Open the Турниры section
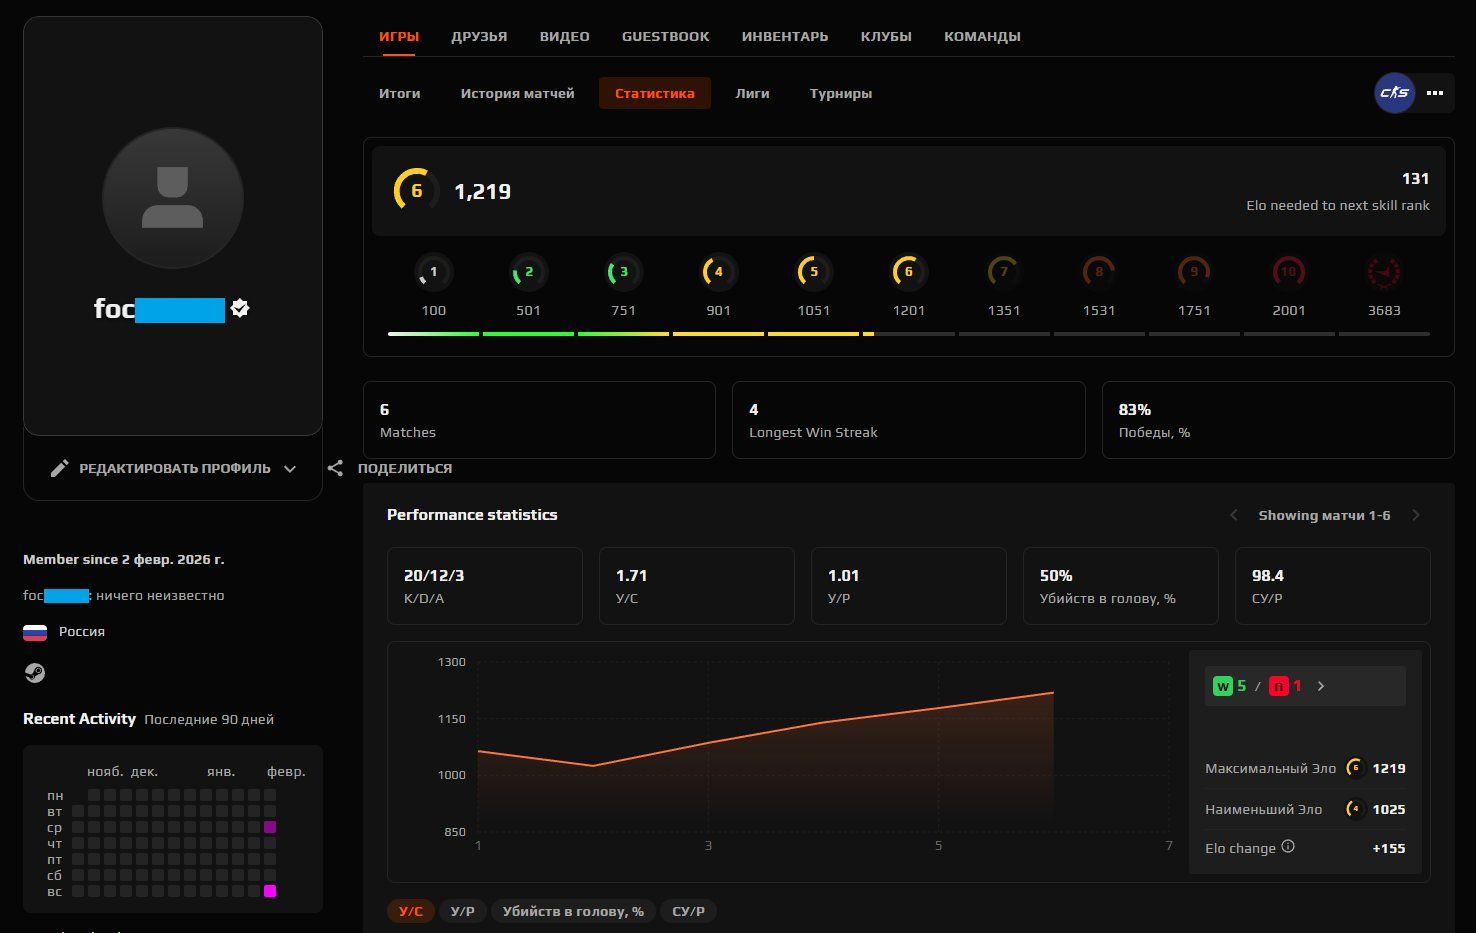Image resolution: width=1476 pixels, height=933 pixels. point(840,93)
